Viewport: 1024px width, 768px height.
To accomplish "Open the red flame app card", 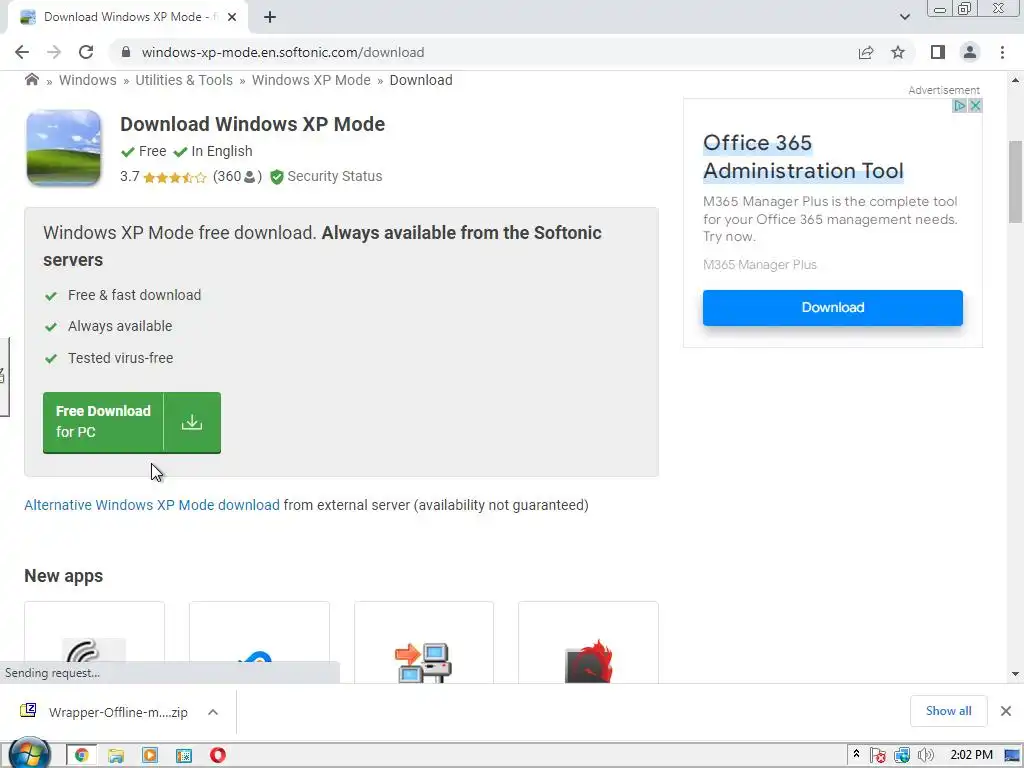I will (588, 643).
